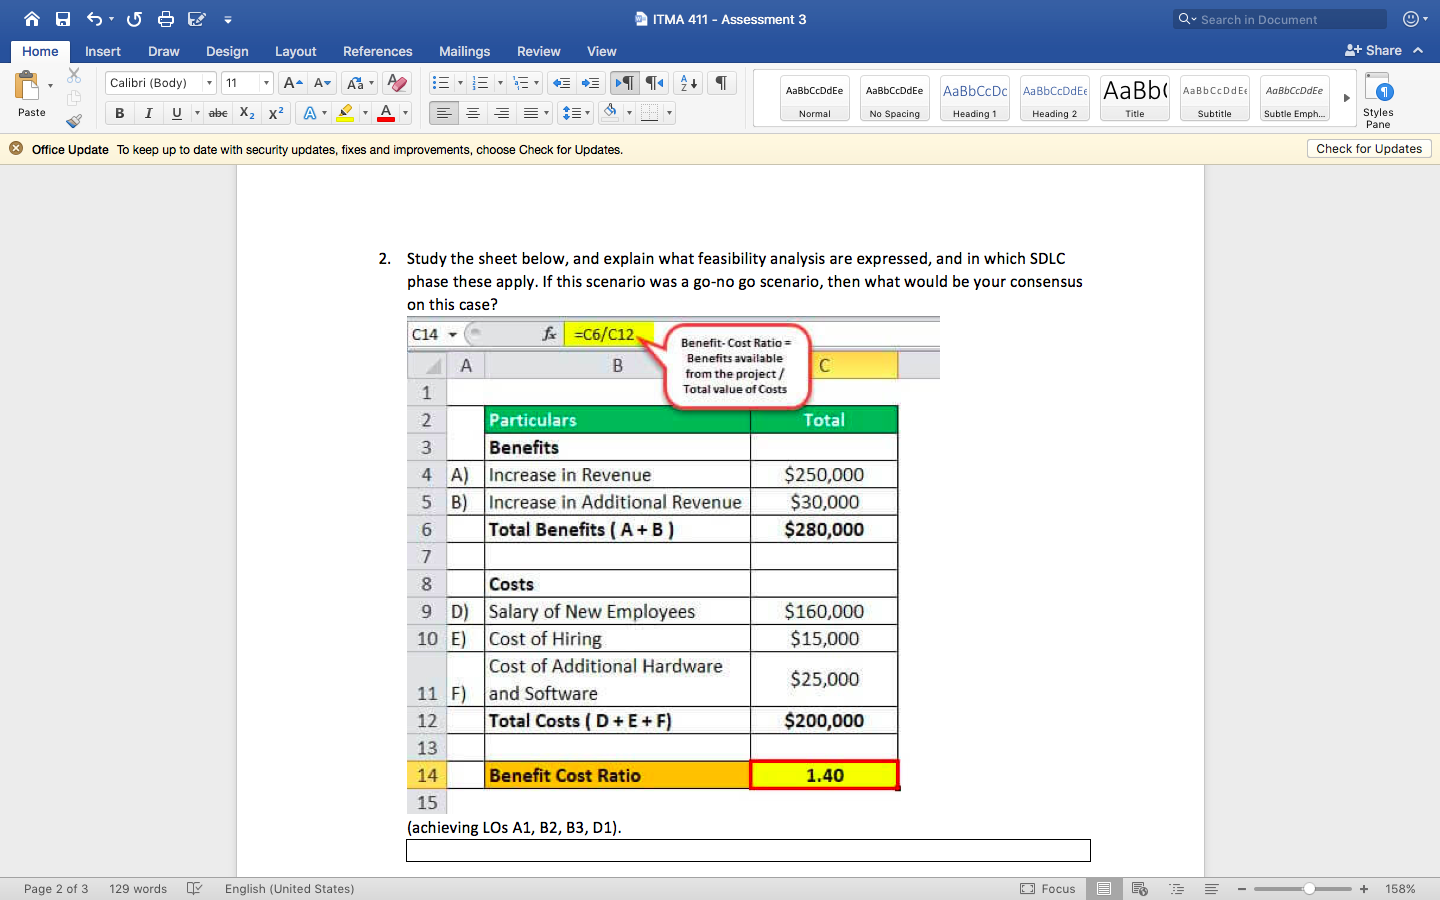Center align the paragraph
The width and height of the screenshot is (1440, 900).
tap(473, 113)
